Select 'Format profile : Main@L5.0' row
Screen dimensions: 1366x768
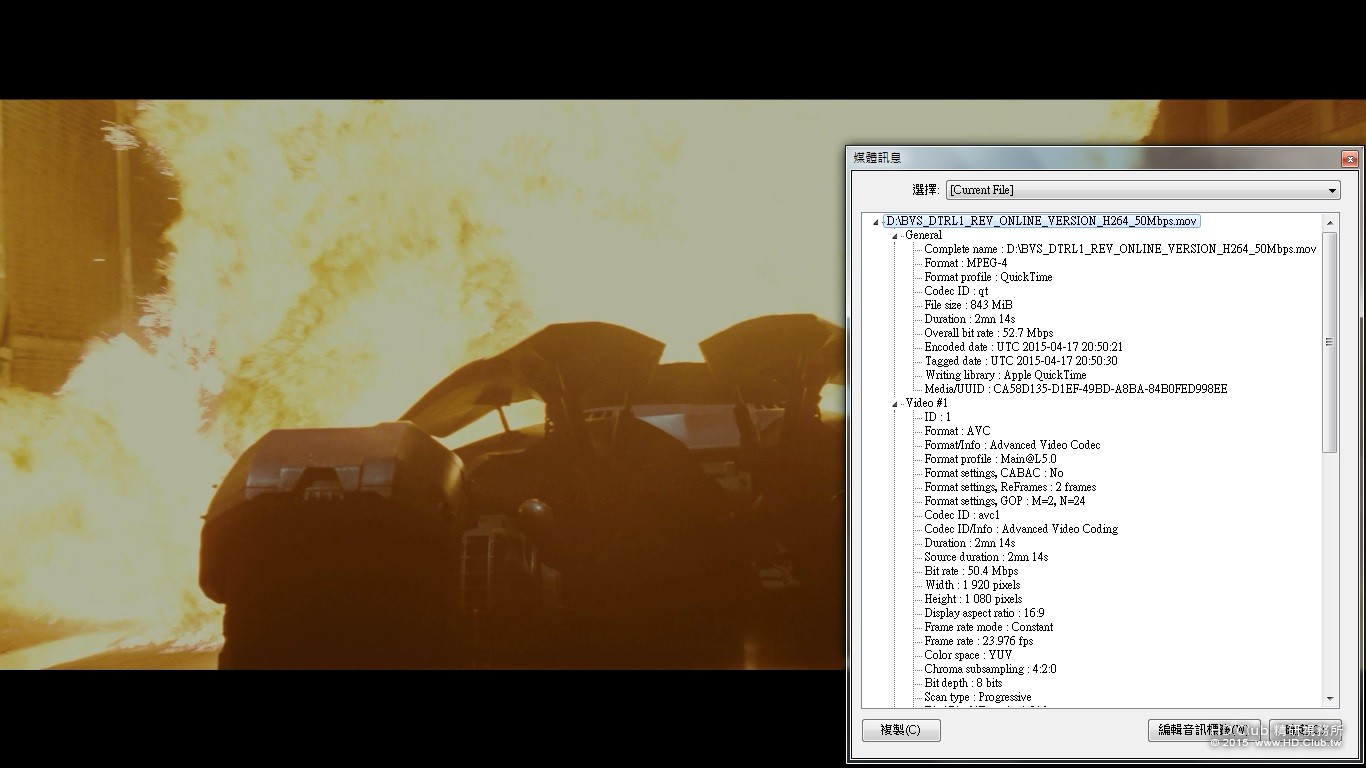pyautogui.click(x=990, y=459)
